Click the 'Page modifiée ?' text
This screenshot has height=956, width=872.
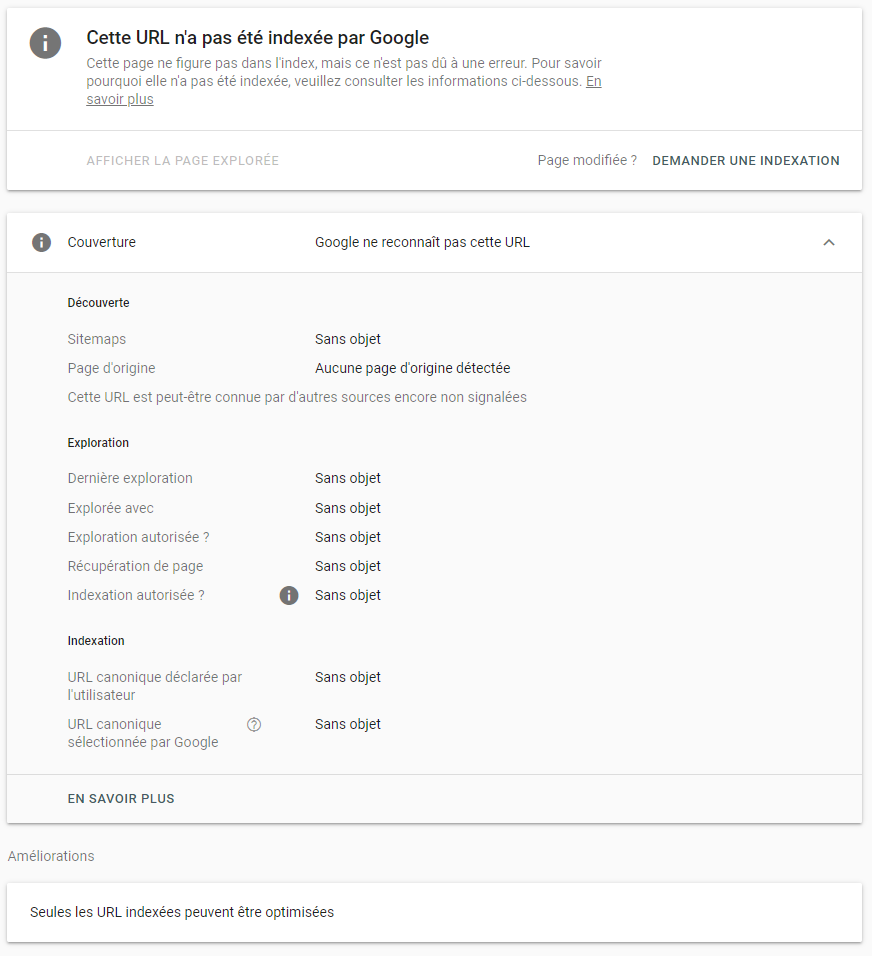coord(587,160)
